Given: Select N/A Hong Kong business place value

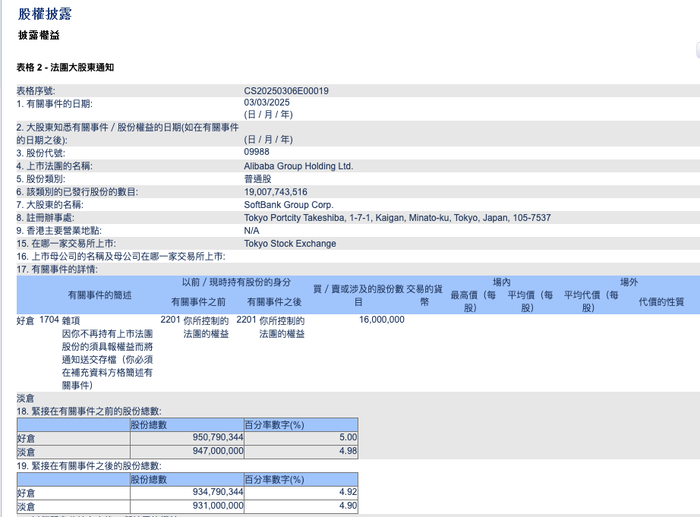Looking at the screenshot, I should tap(251, 231).
